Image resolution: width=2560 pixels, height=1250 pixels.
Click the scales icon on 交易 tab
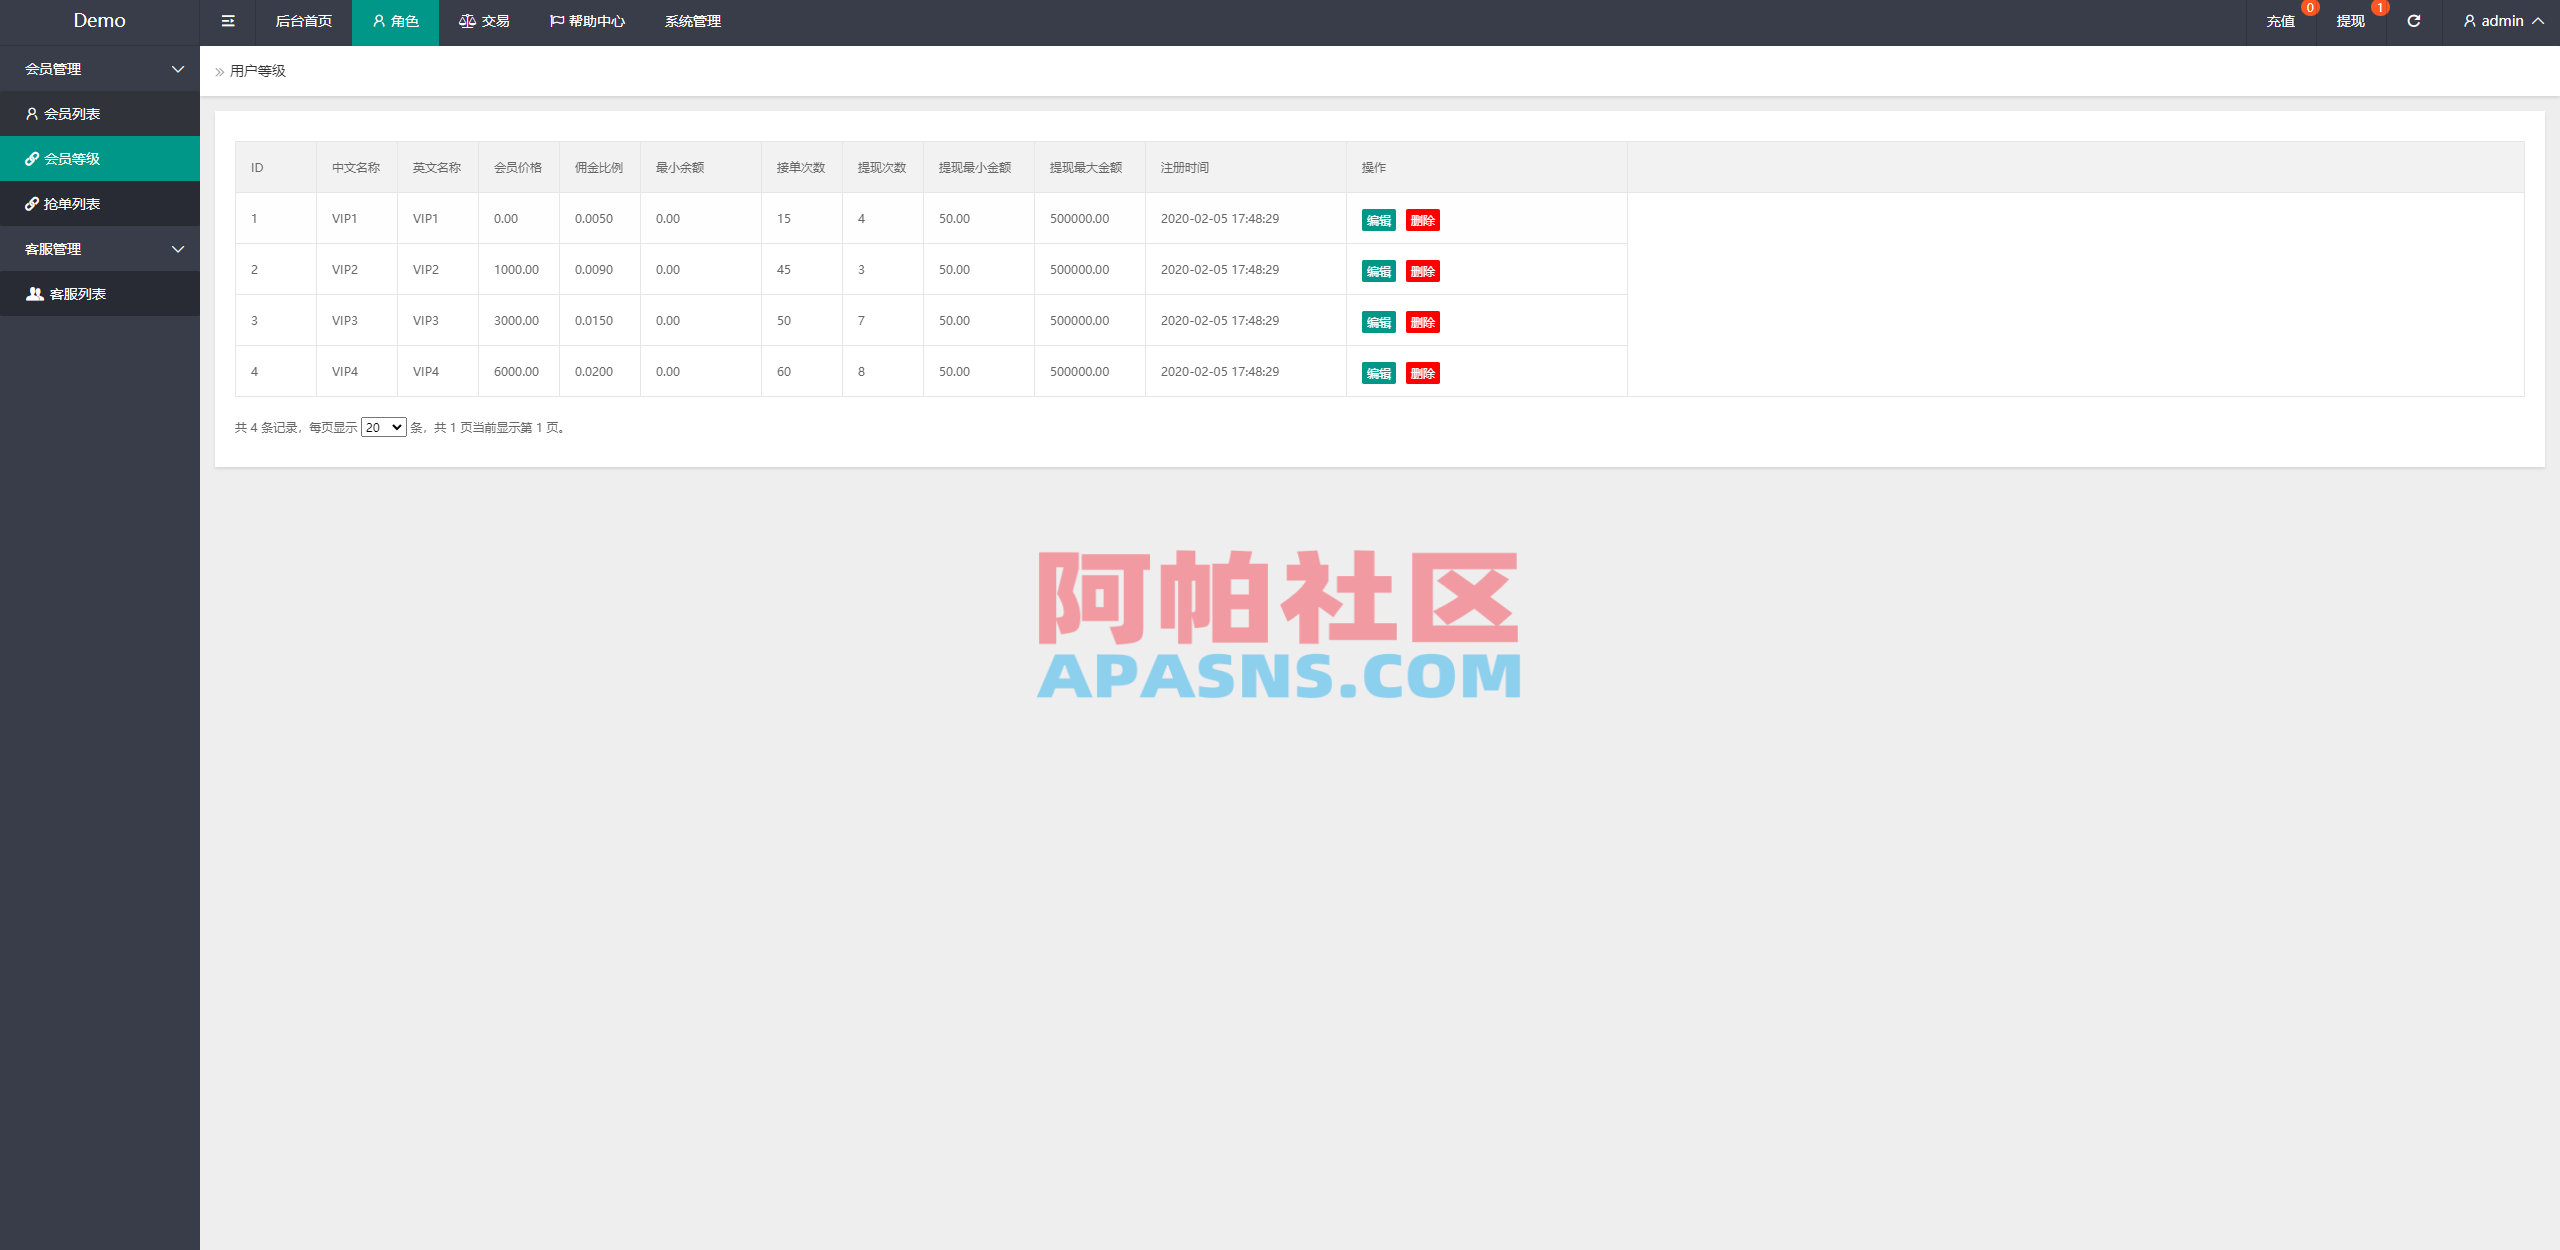(466, 20)
